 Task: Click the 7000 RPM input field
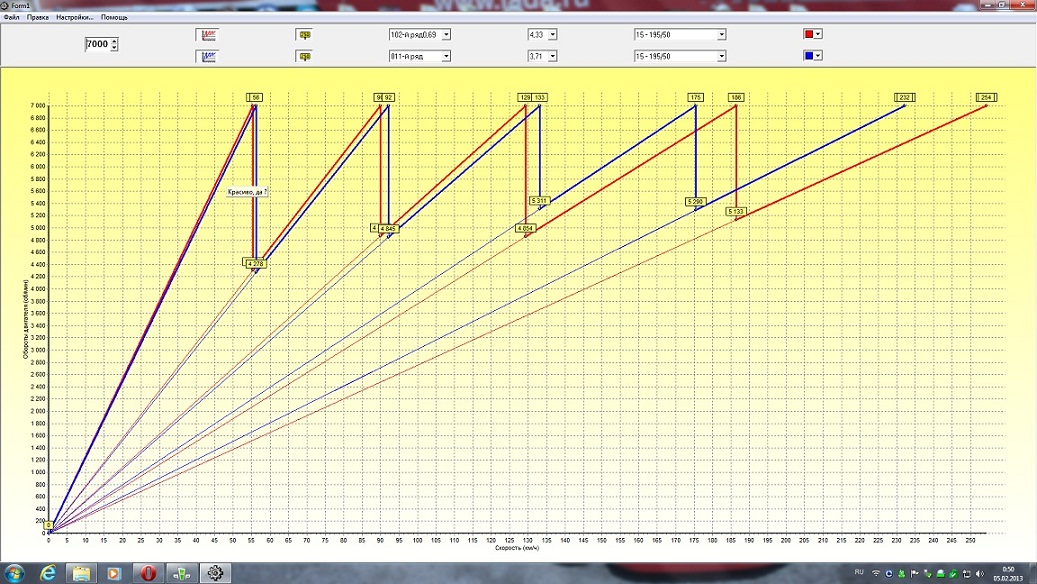[x=97, y=44]
